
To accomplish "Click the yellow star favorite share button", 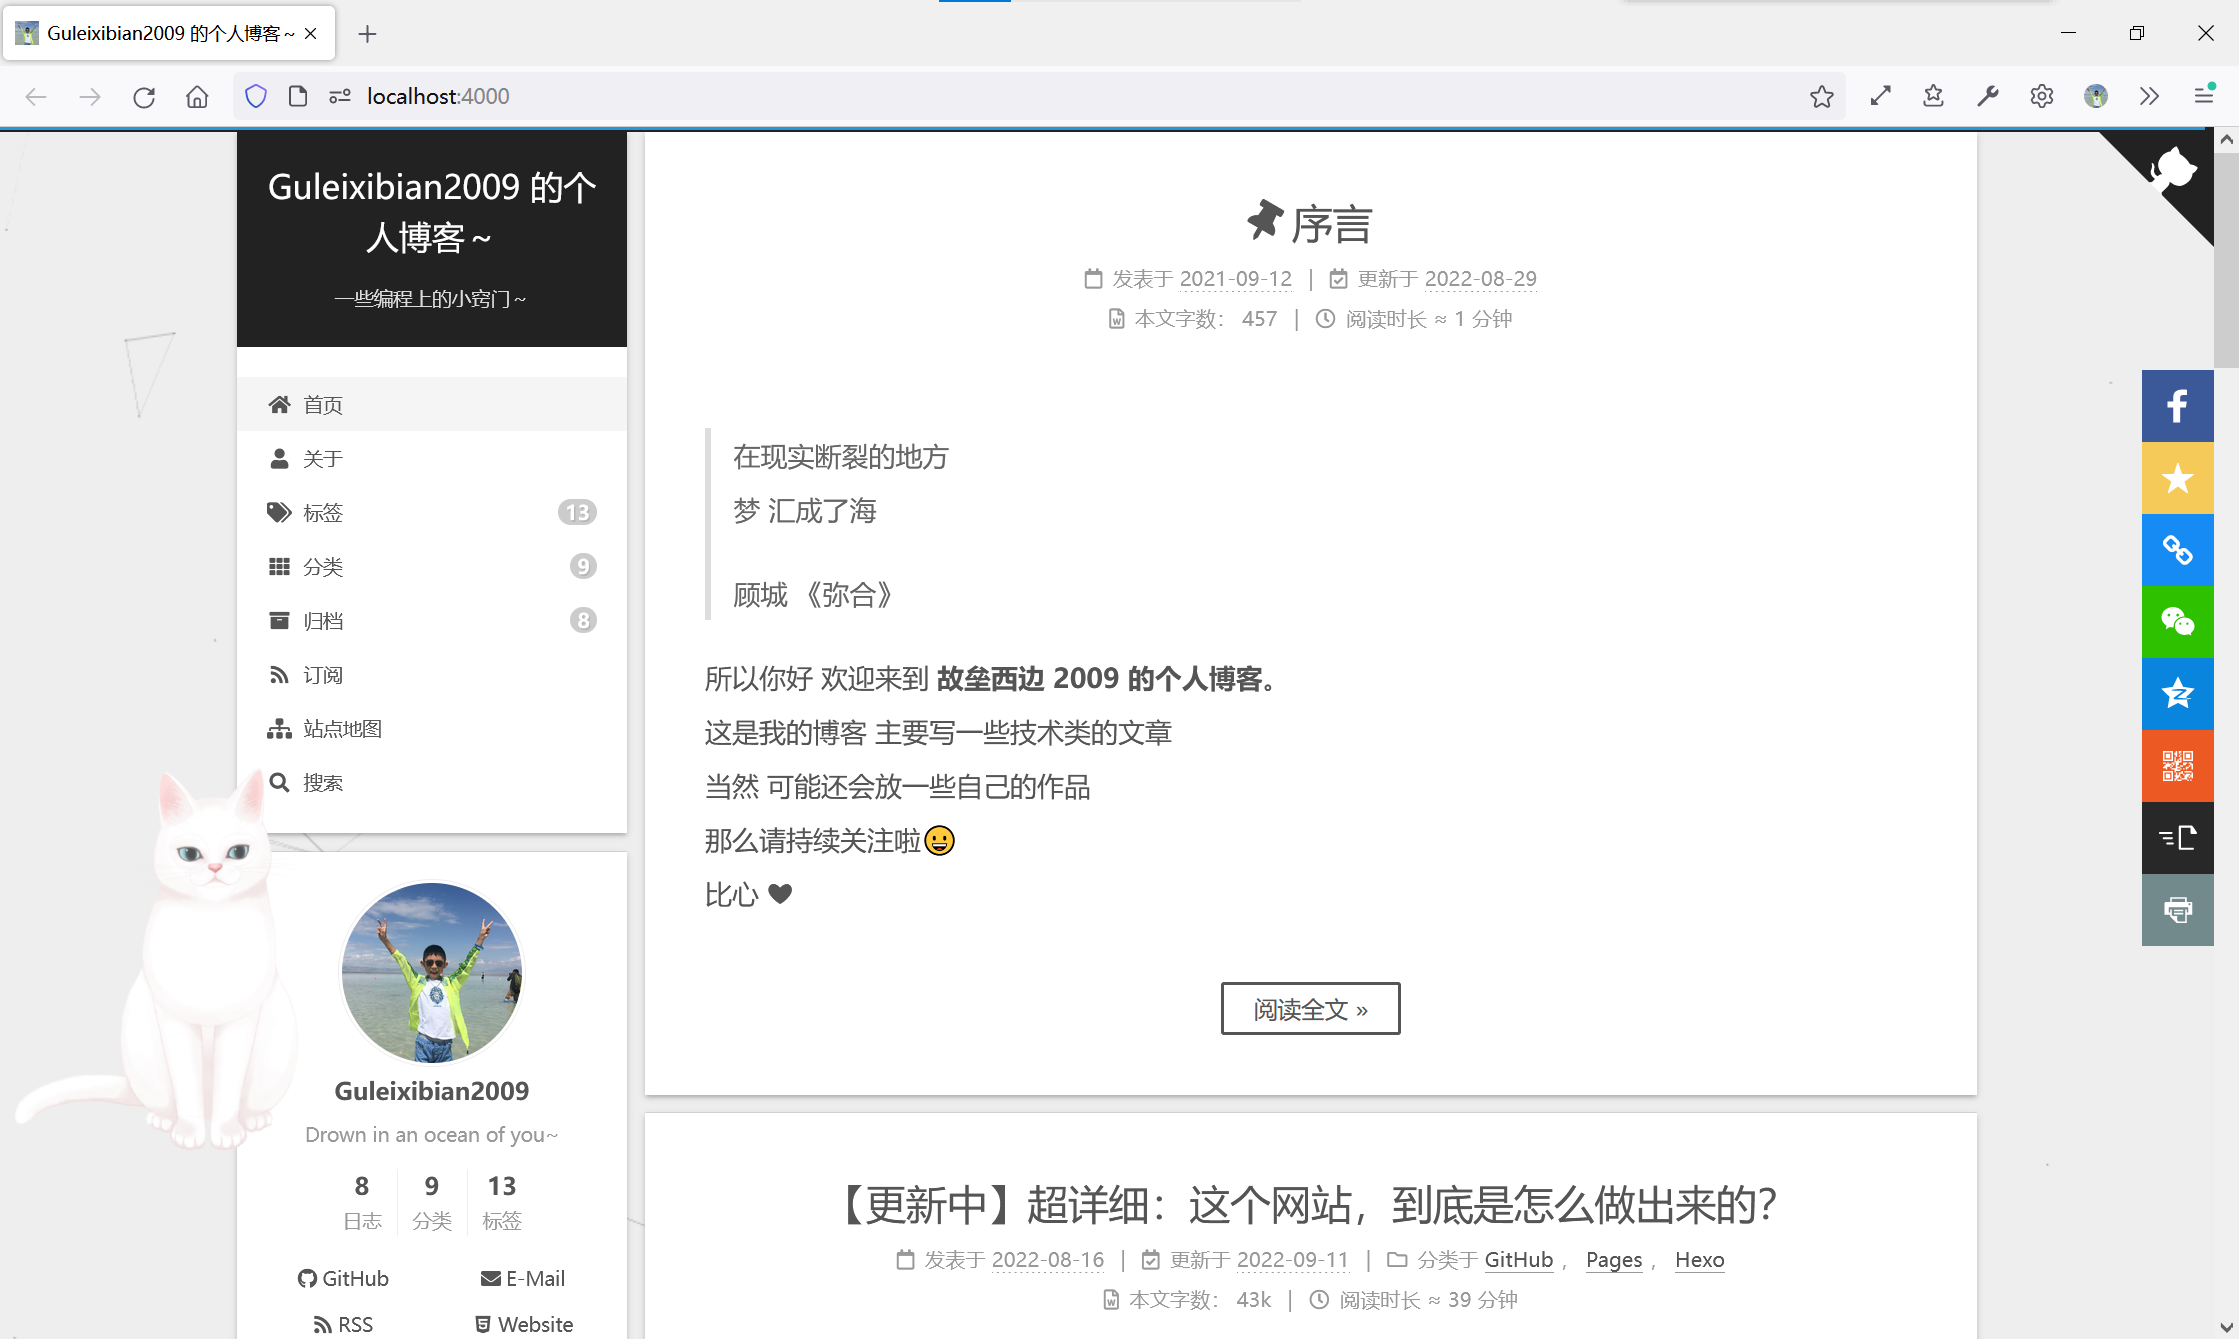I will 2177,478.
